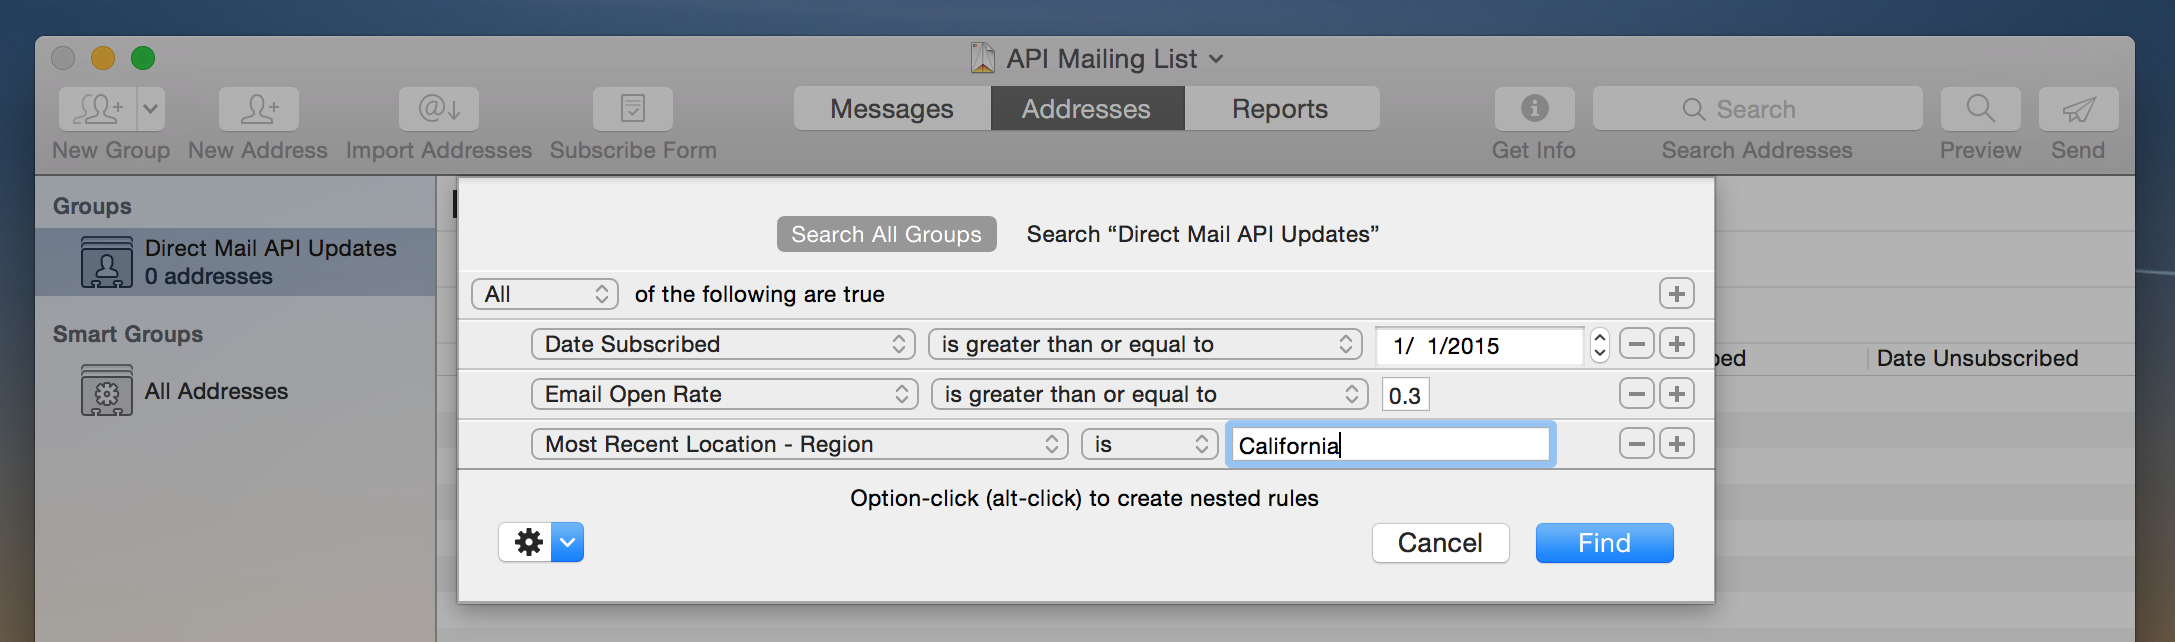Image resolution: width=2175 pixels, height=642 pixels.
Task: Remove the Most Recent Location rule
Action: click(x=1637, y=444)
